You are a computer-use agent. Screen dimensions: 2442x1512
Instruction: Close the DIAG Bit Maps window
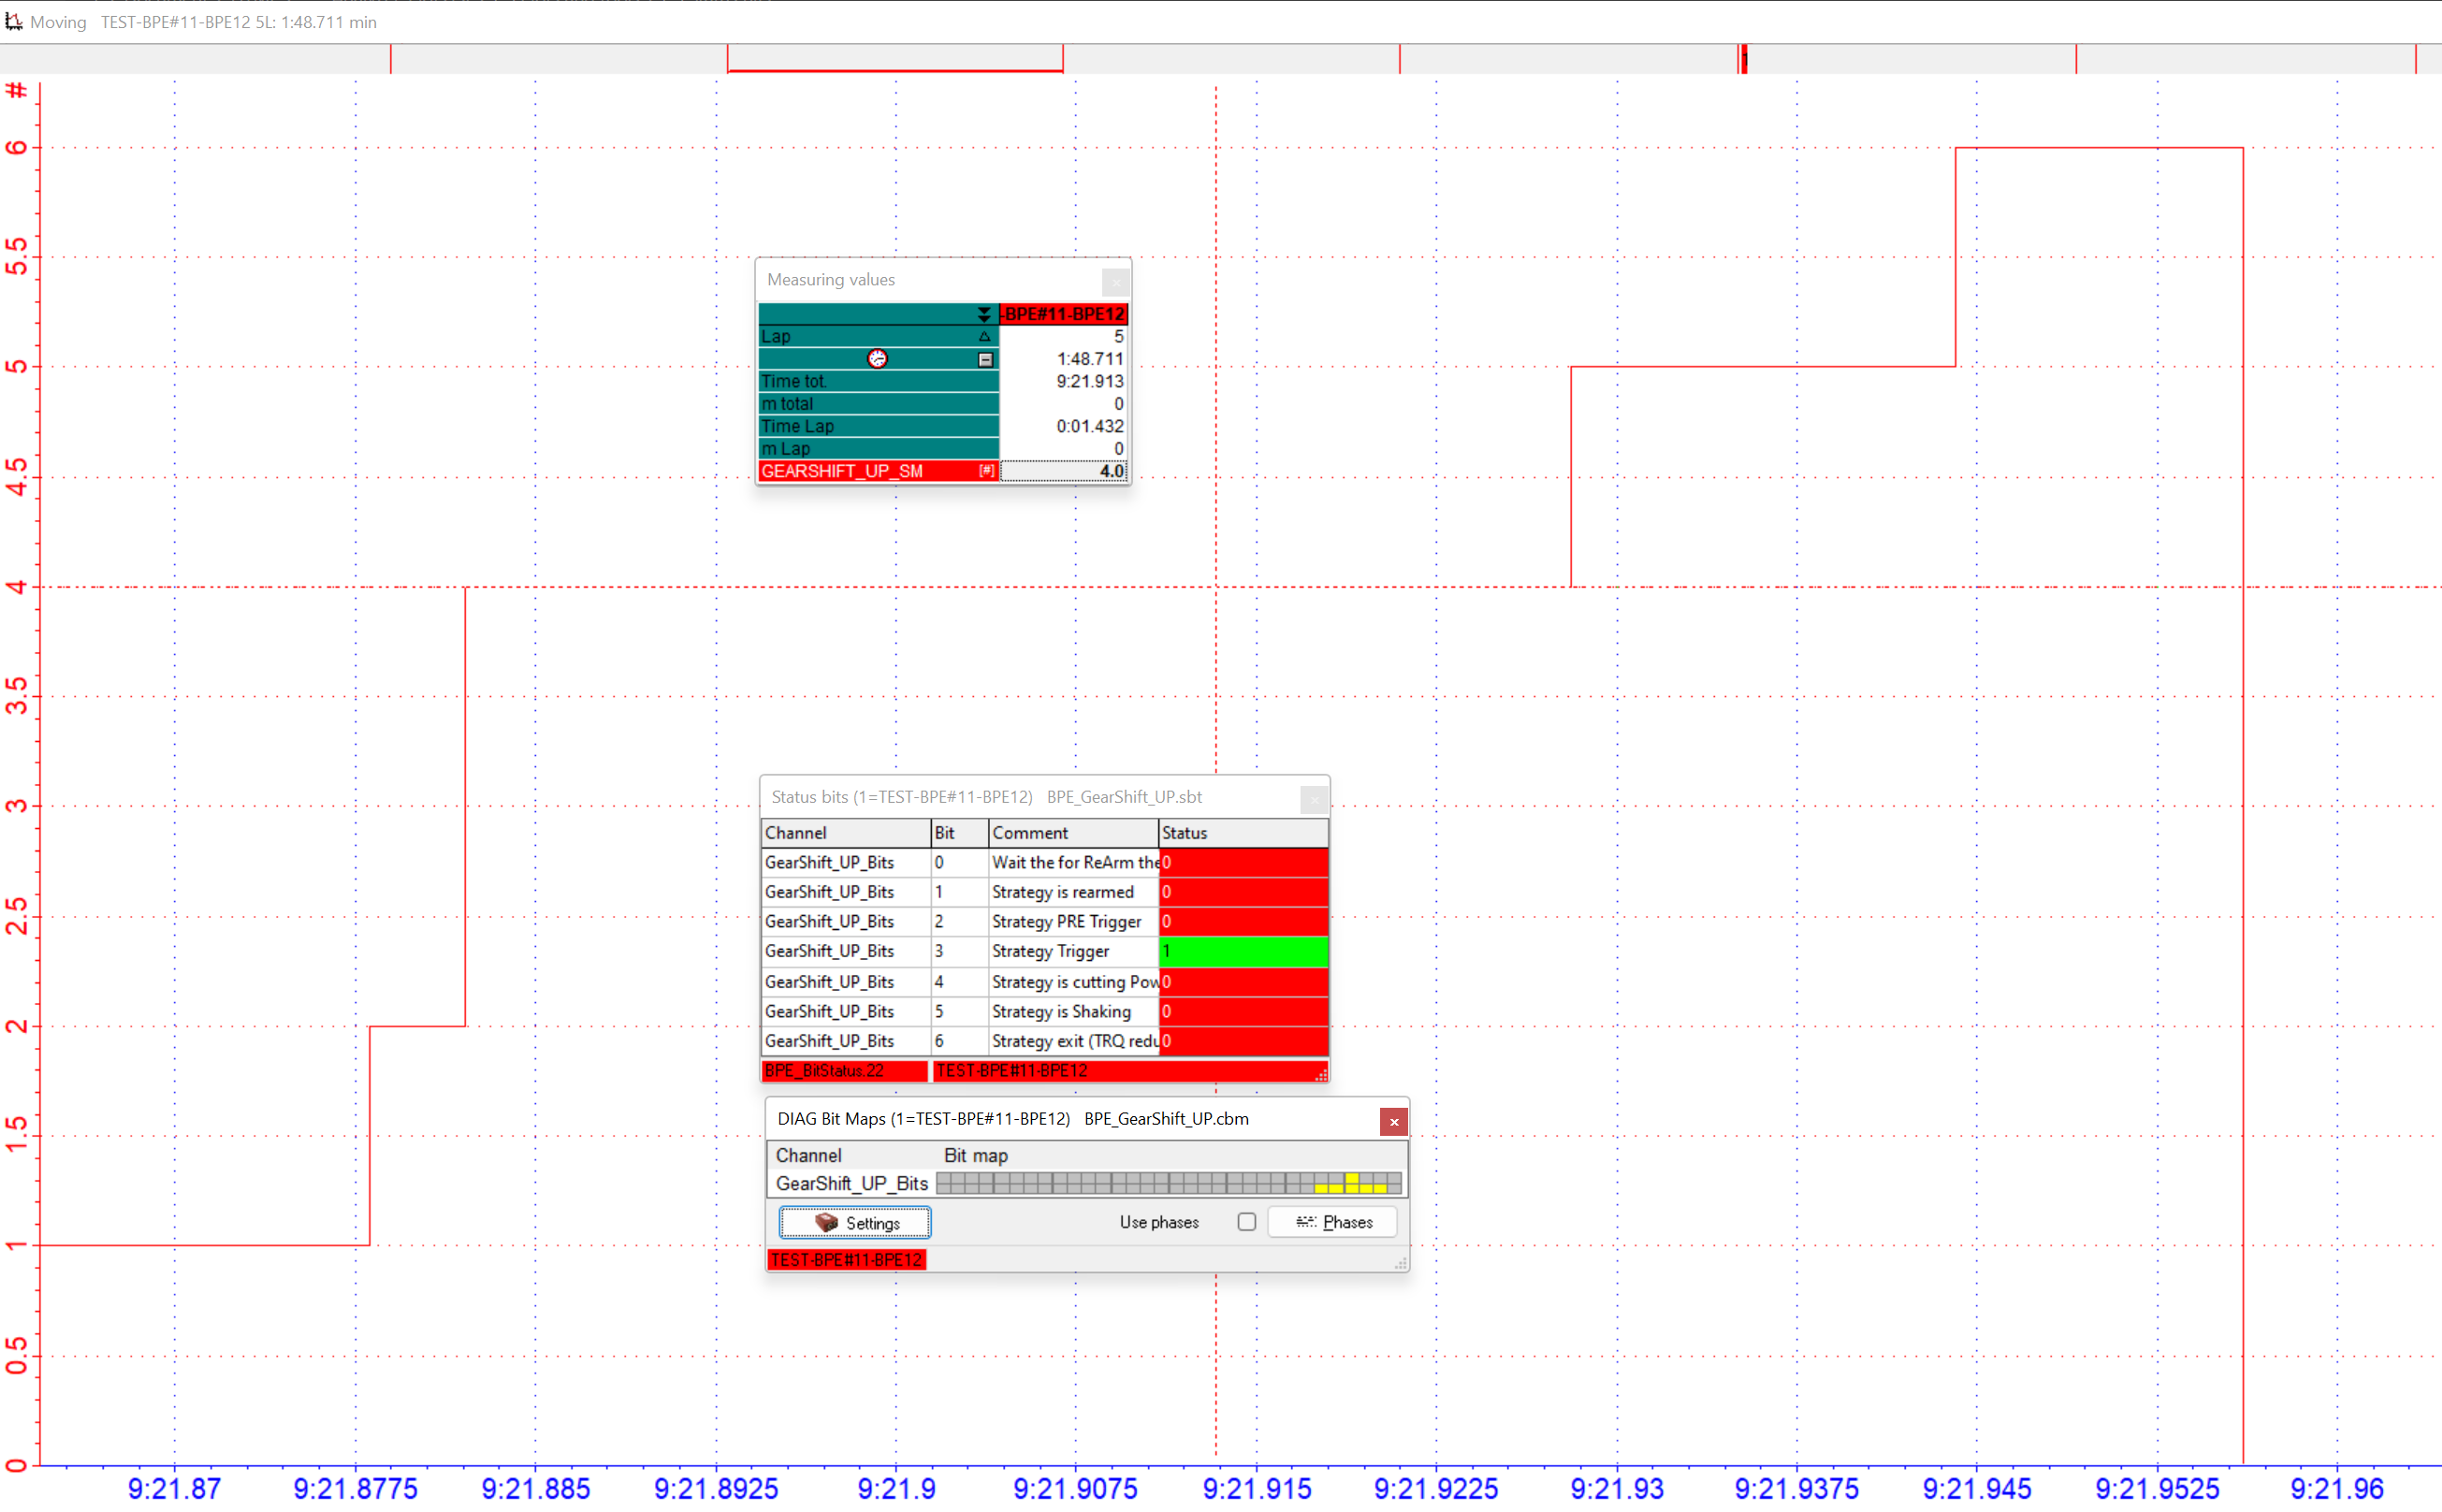(x=1393, y=1122)
